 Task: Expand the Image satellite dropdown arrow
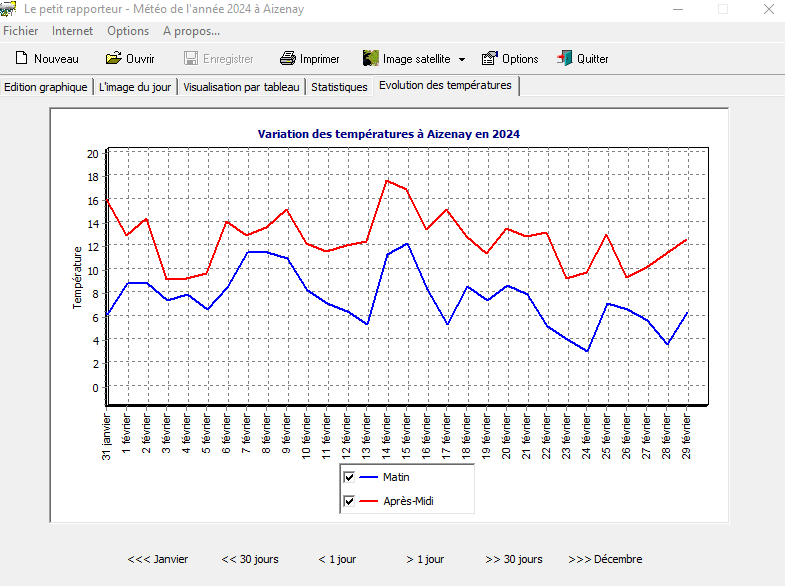pos(462,60)
